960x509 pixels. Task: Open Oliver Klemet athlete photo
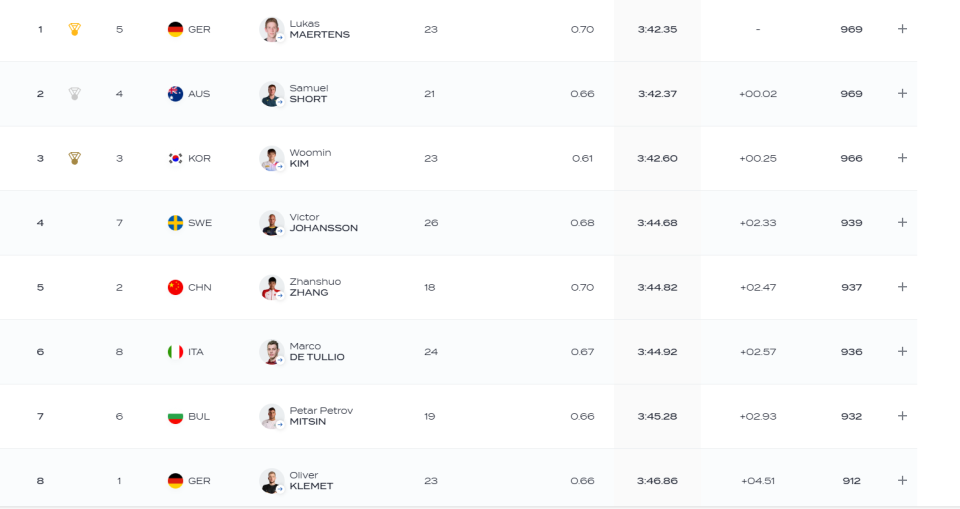tap(271, 481)
